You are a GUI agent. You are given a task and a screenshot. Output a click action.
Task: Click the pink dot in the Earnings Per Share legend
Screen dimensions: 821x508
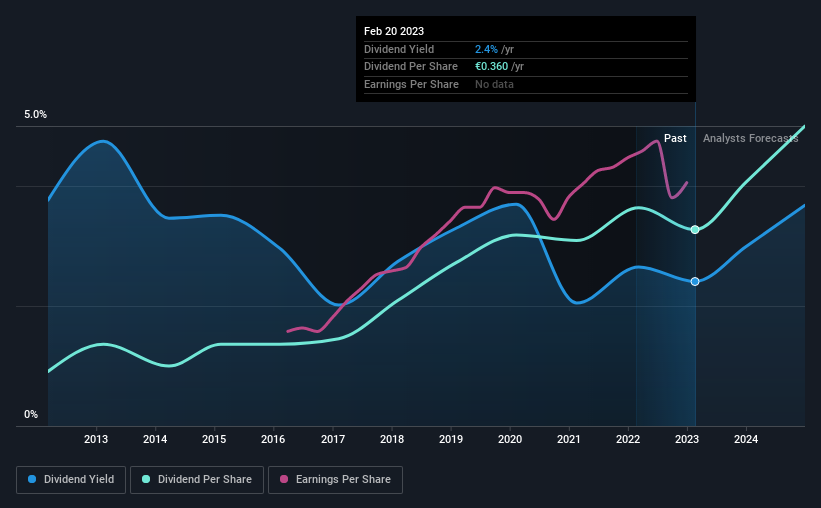283,480
